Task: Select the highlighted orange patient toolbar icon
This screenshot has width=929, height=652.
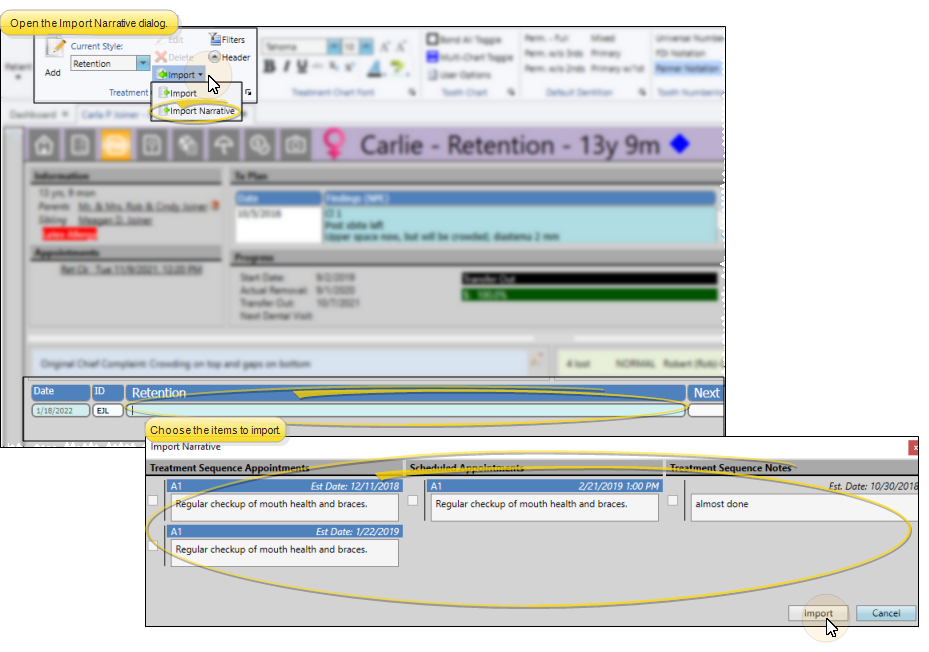Action: [114, 145]
